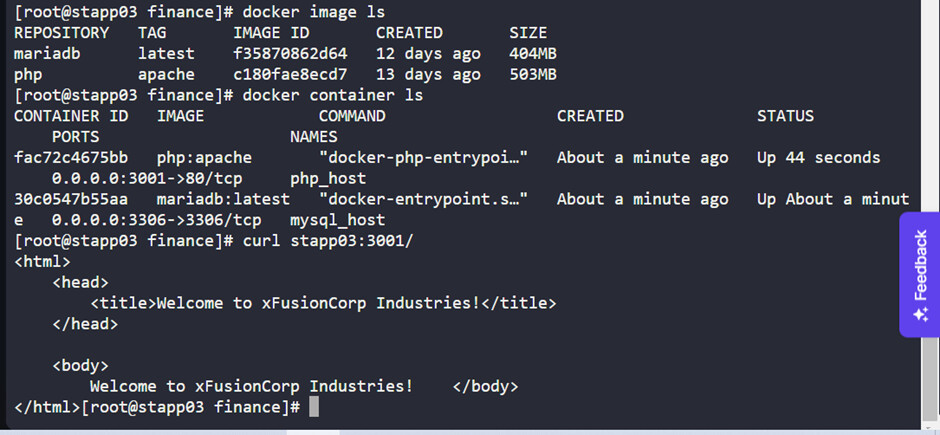
Task: Click the 404MB size value
Action: [533, 53]
